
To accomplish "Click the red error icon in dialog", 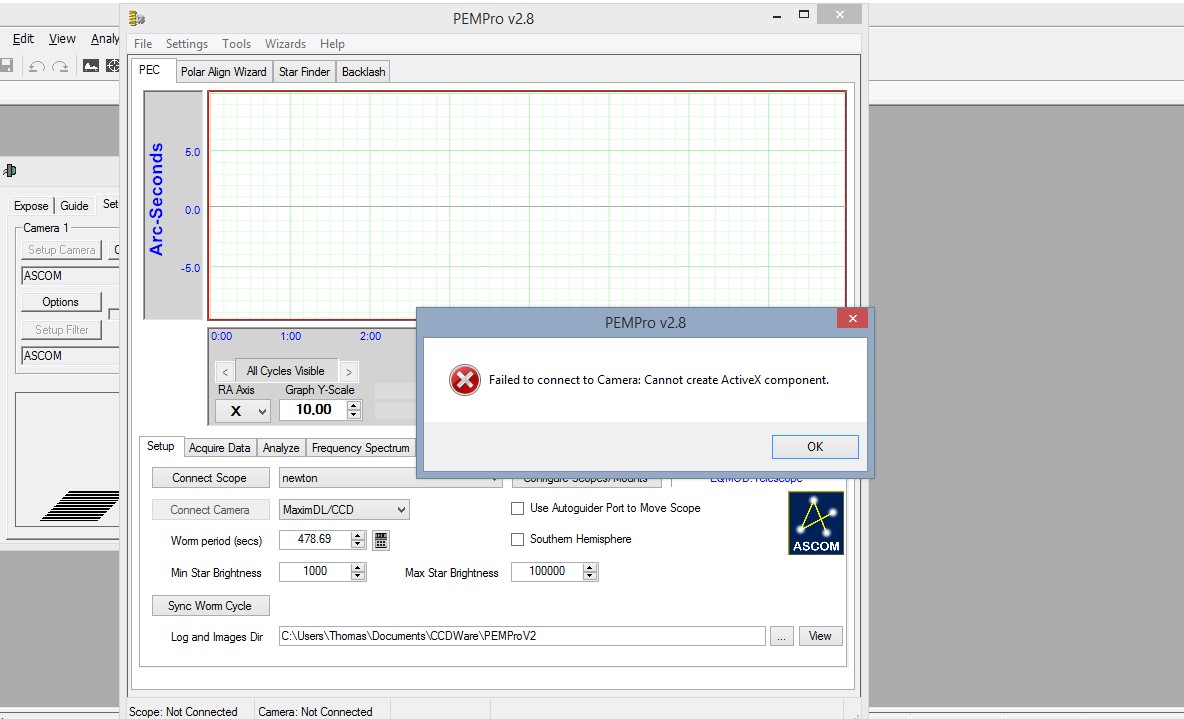I will (464, 380).
